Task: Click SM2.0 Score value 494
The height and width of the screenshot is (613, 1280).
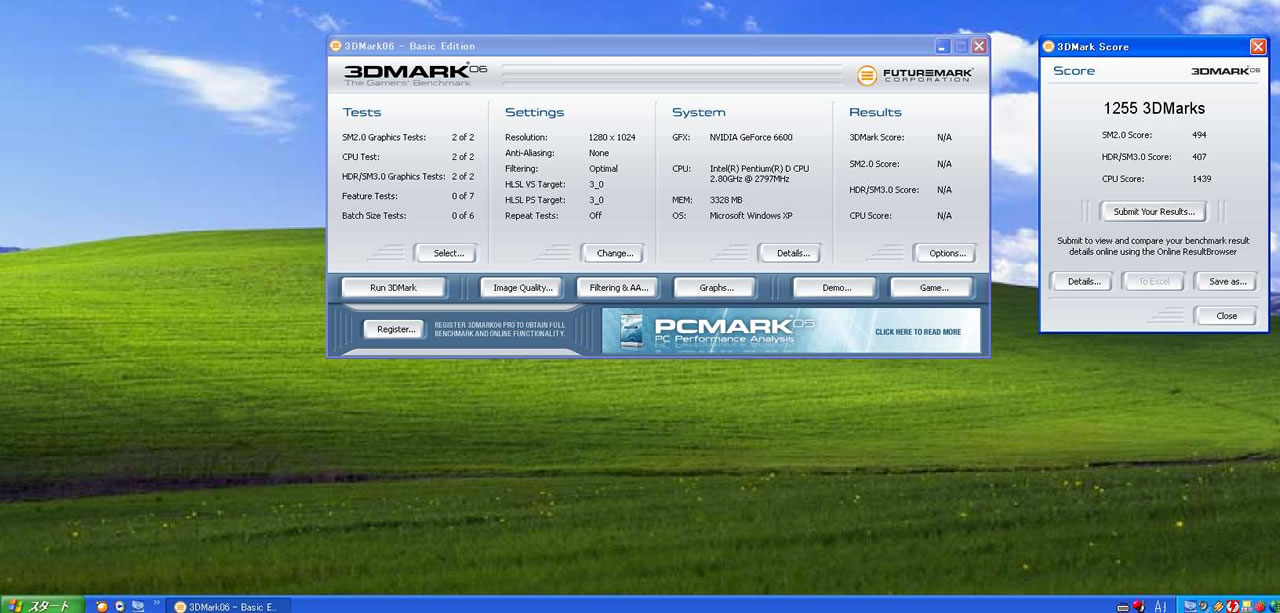Action: click(x=1200, y=135)
